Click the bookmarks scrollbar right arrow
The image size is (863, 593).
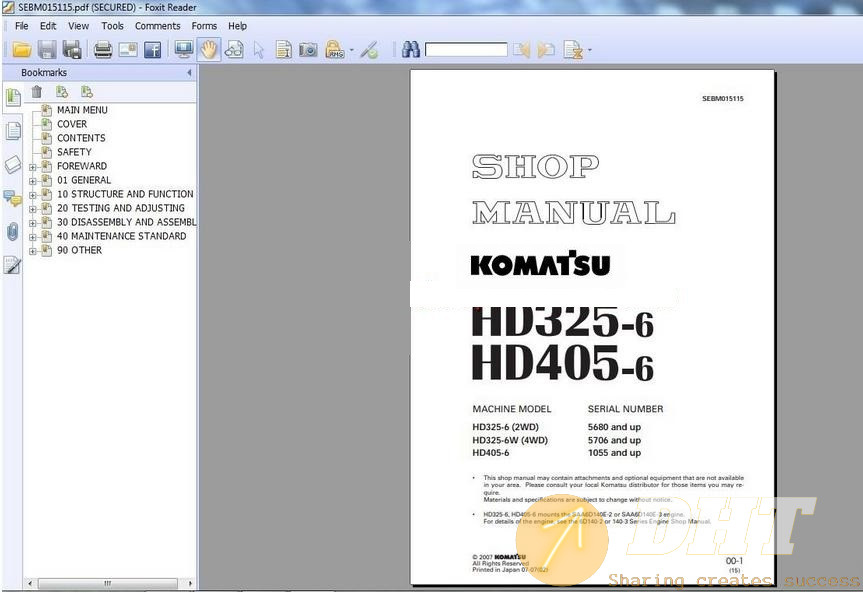point(190,583)
